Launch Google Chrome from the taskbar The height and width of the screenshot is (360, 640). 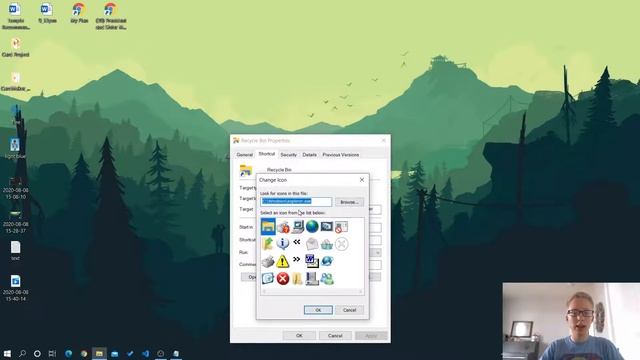84,353
